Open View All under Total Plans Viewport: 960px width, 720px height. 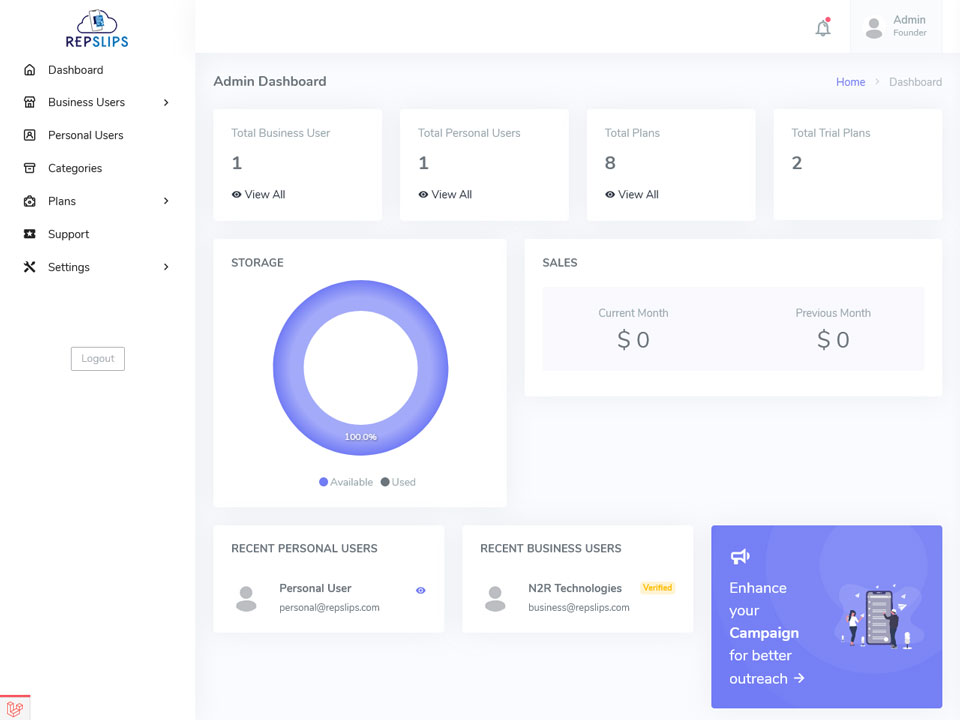pyautogui.click(x=632, y=194)
